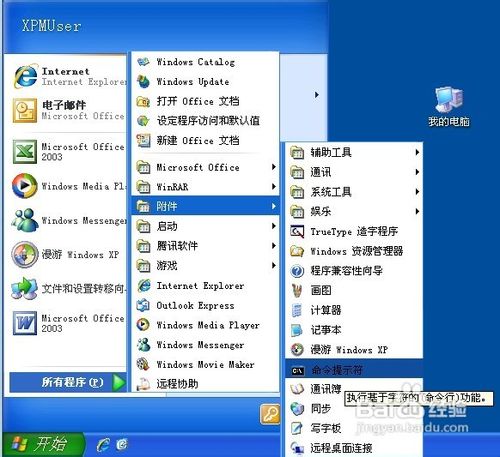Open 写字板 WordPad icon

pos(297,428)
